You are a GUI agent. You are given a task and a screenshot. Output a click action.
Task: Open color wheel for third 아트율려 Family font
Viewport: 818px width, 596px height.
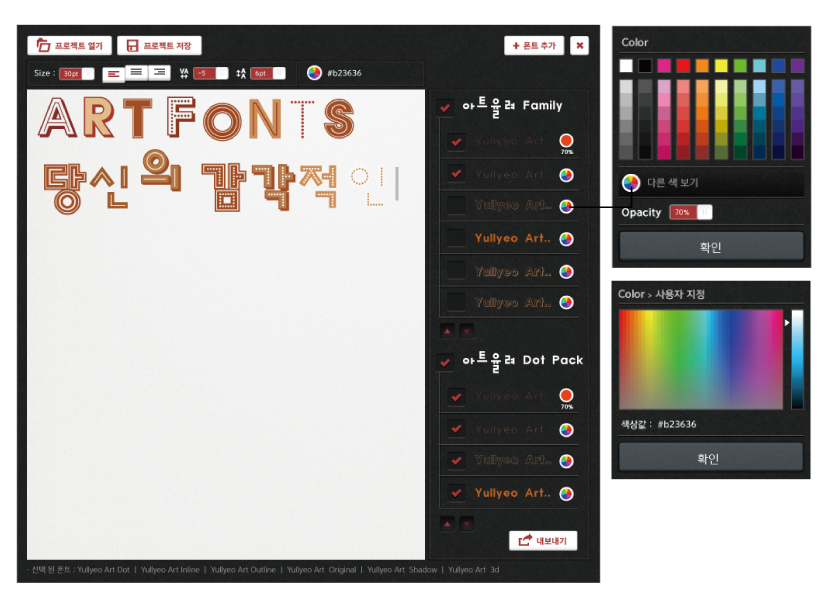(x=566, y=207)
